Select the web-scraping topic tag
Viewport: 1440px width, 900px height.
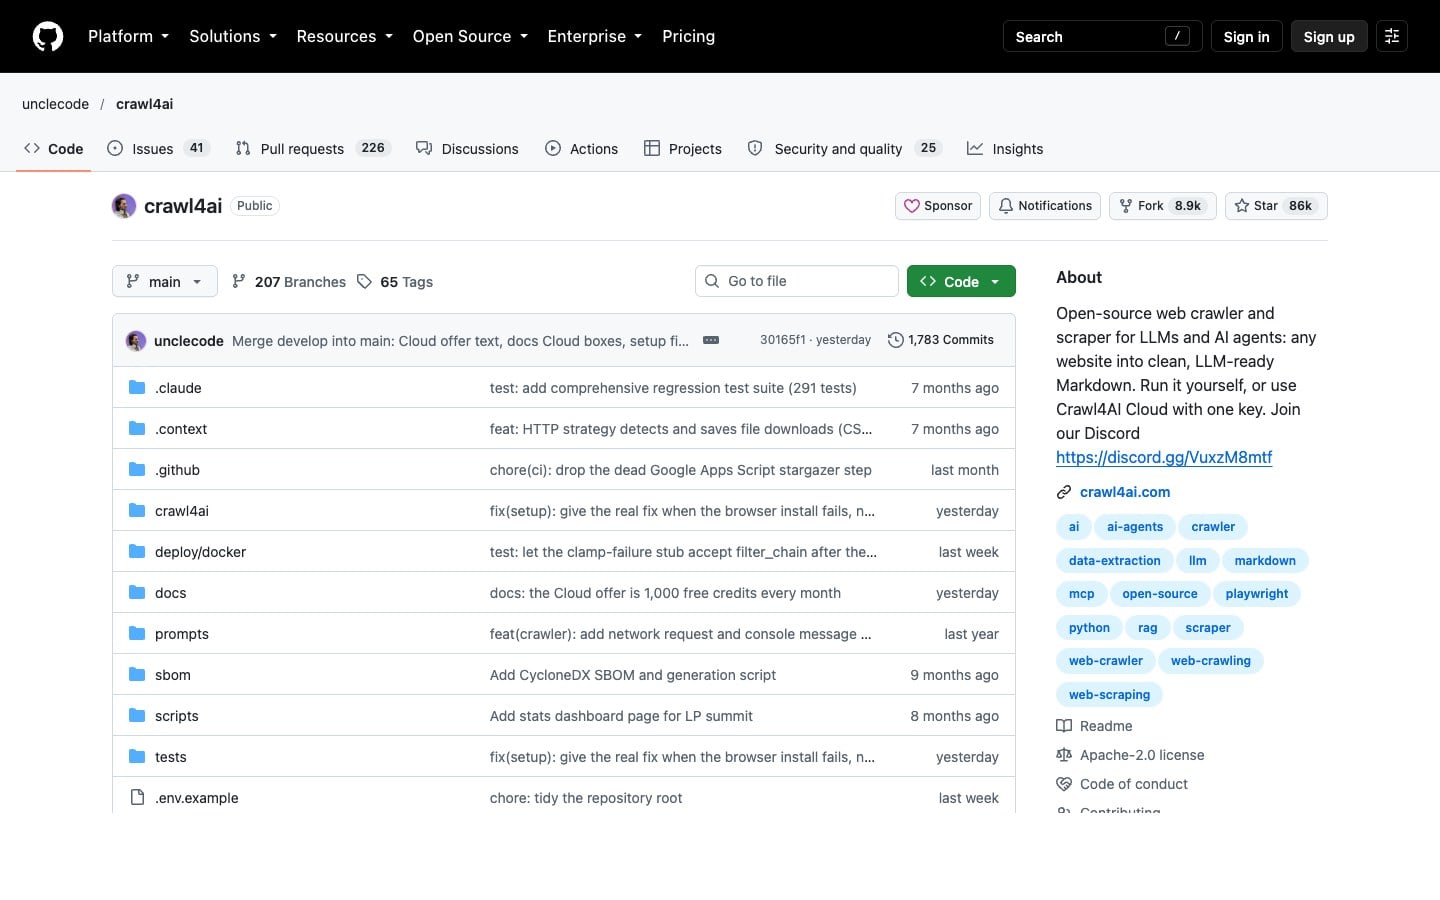pyautogui.click(x=1109, y=695)
